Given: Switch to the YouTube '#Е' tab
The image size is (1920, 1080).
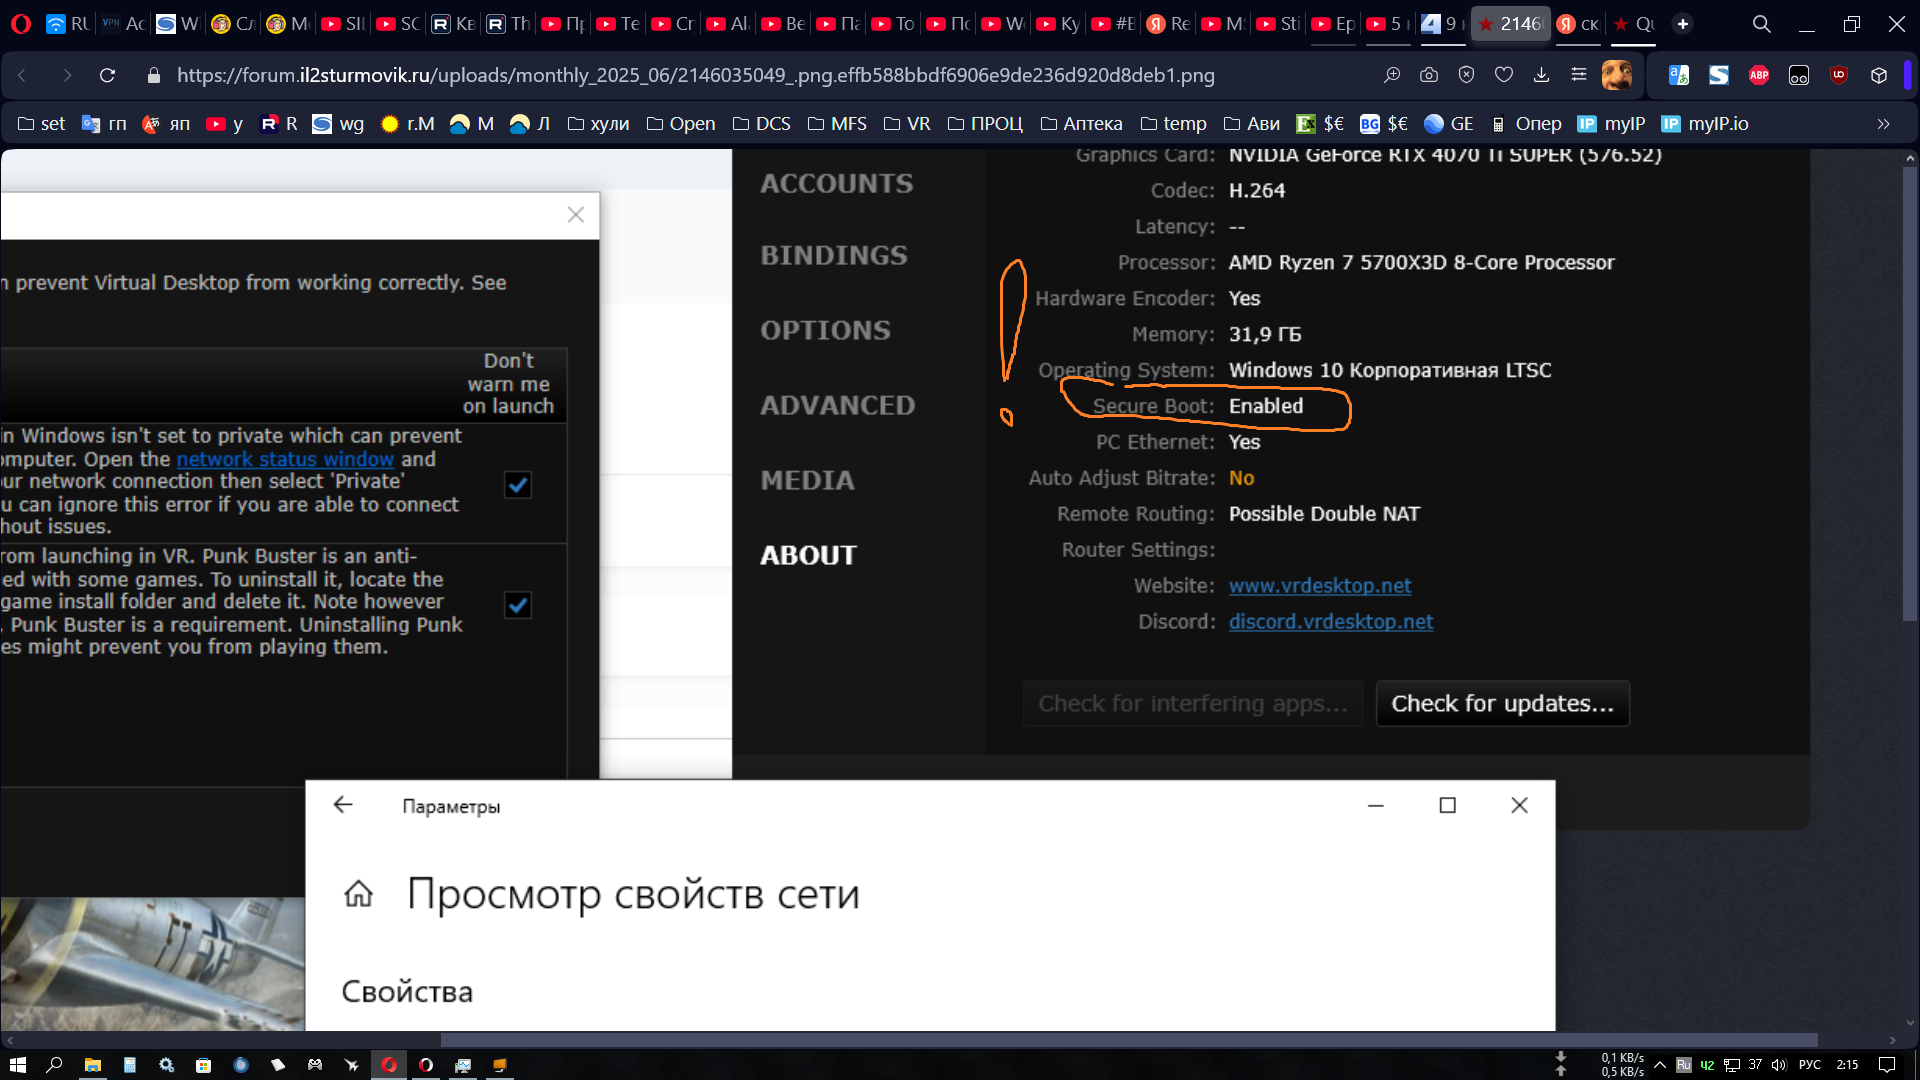Looking at the screenshot, I should tap(1112, 23).
